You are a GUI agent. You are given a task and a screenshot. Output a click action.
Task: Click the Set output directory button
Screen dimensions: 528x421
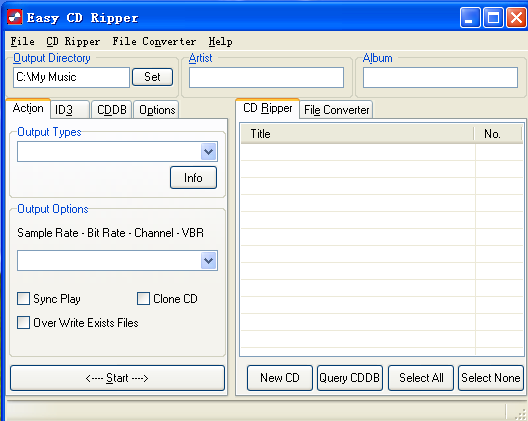tap(152, 77)
